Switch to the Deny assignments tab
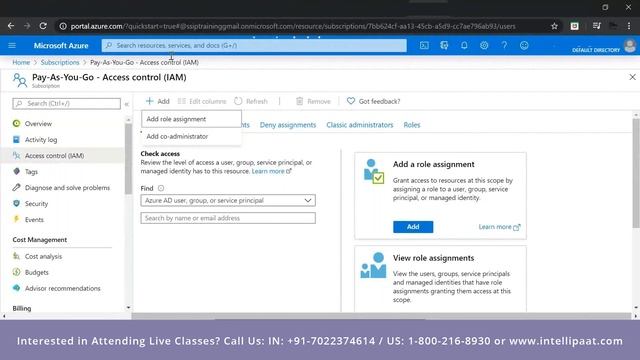640x360 pixels. pos(288,125)
